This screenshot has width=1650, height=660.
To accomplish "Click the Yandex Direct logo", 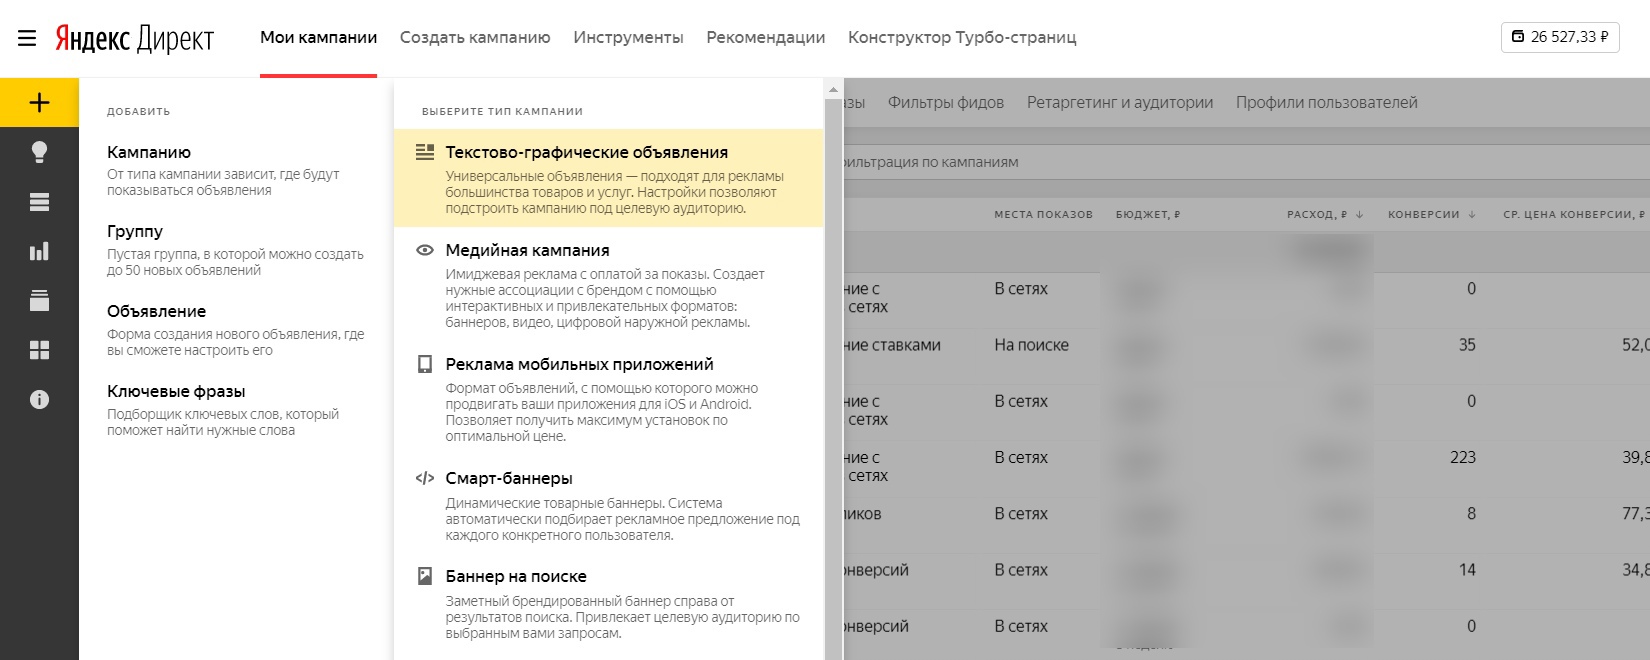I will 134,38.
